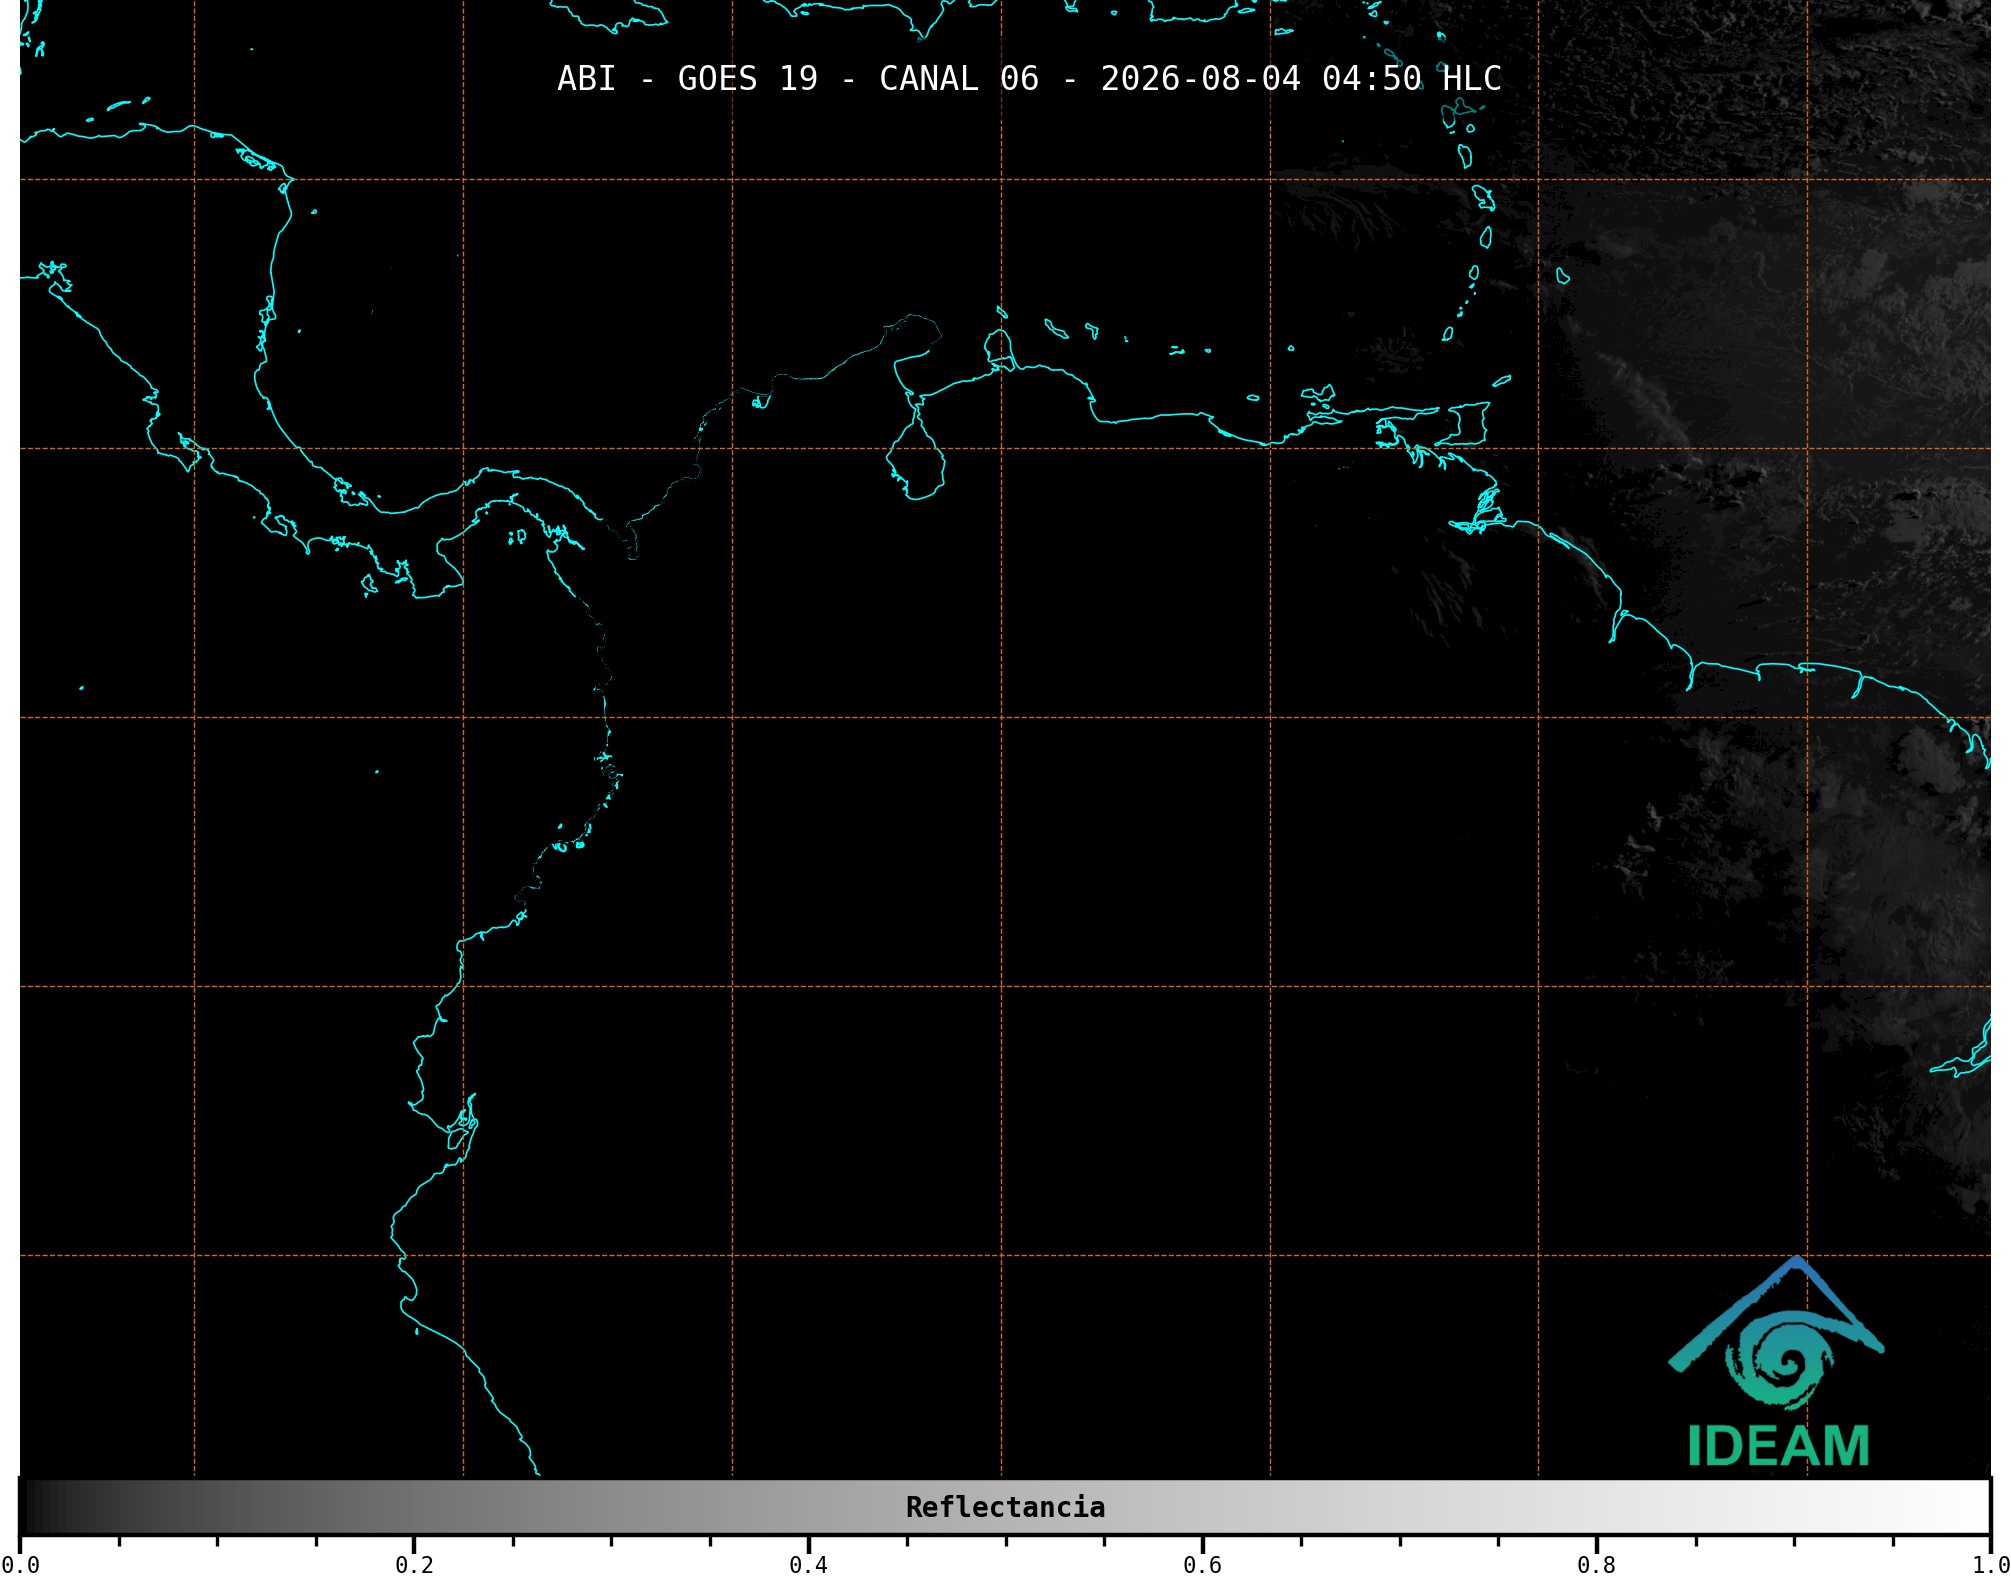This screenshot has width=2011, height=1577.
Task: Click the image title text 'ABI - GOES 19 - CANAL 06'
Action: [x=798, y=79]
